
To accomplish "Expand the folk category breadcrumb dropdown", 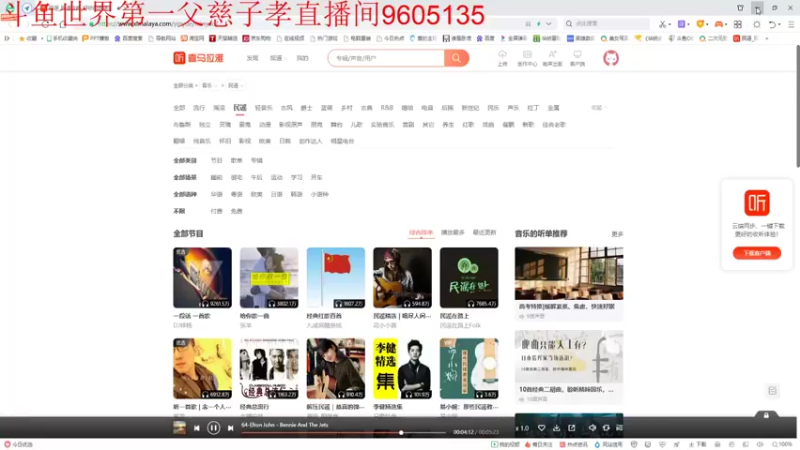I will point(236,85).
